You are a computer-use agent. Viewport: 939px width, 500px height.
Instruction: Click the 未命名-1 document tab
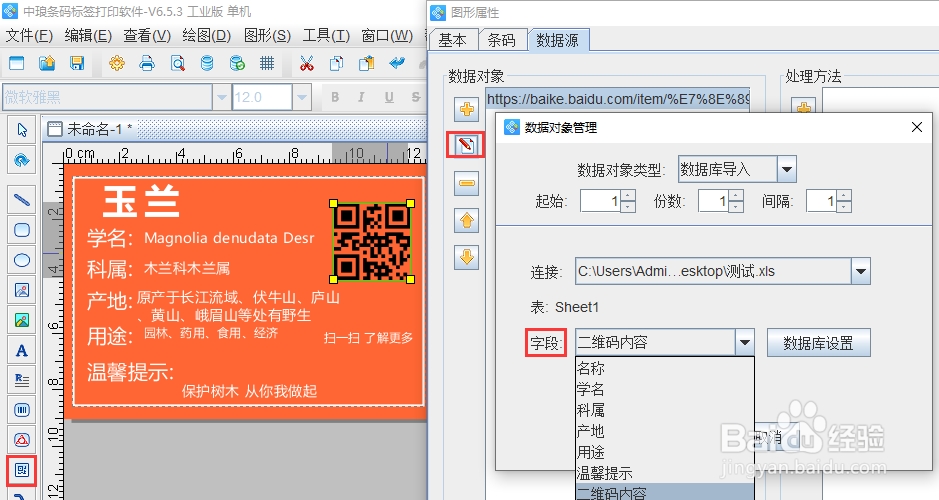click(x=90, y=129)
